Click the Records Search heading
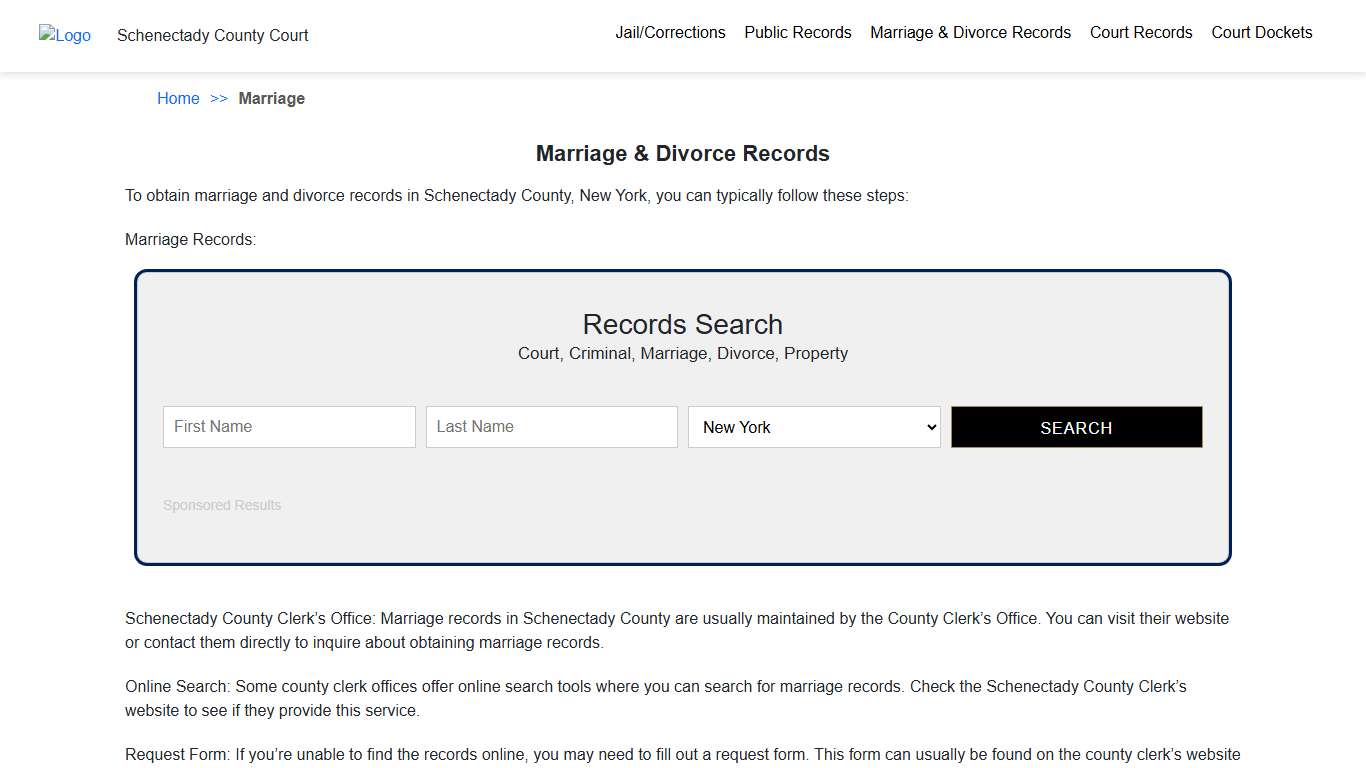Image resolution: width=1366 pixels, height=768 pixels. pyautogui.click(x=682, y=324)
